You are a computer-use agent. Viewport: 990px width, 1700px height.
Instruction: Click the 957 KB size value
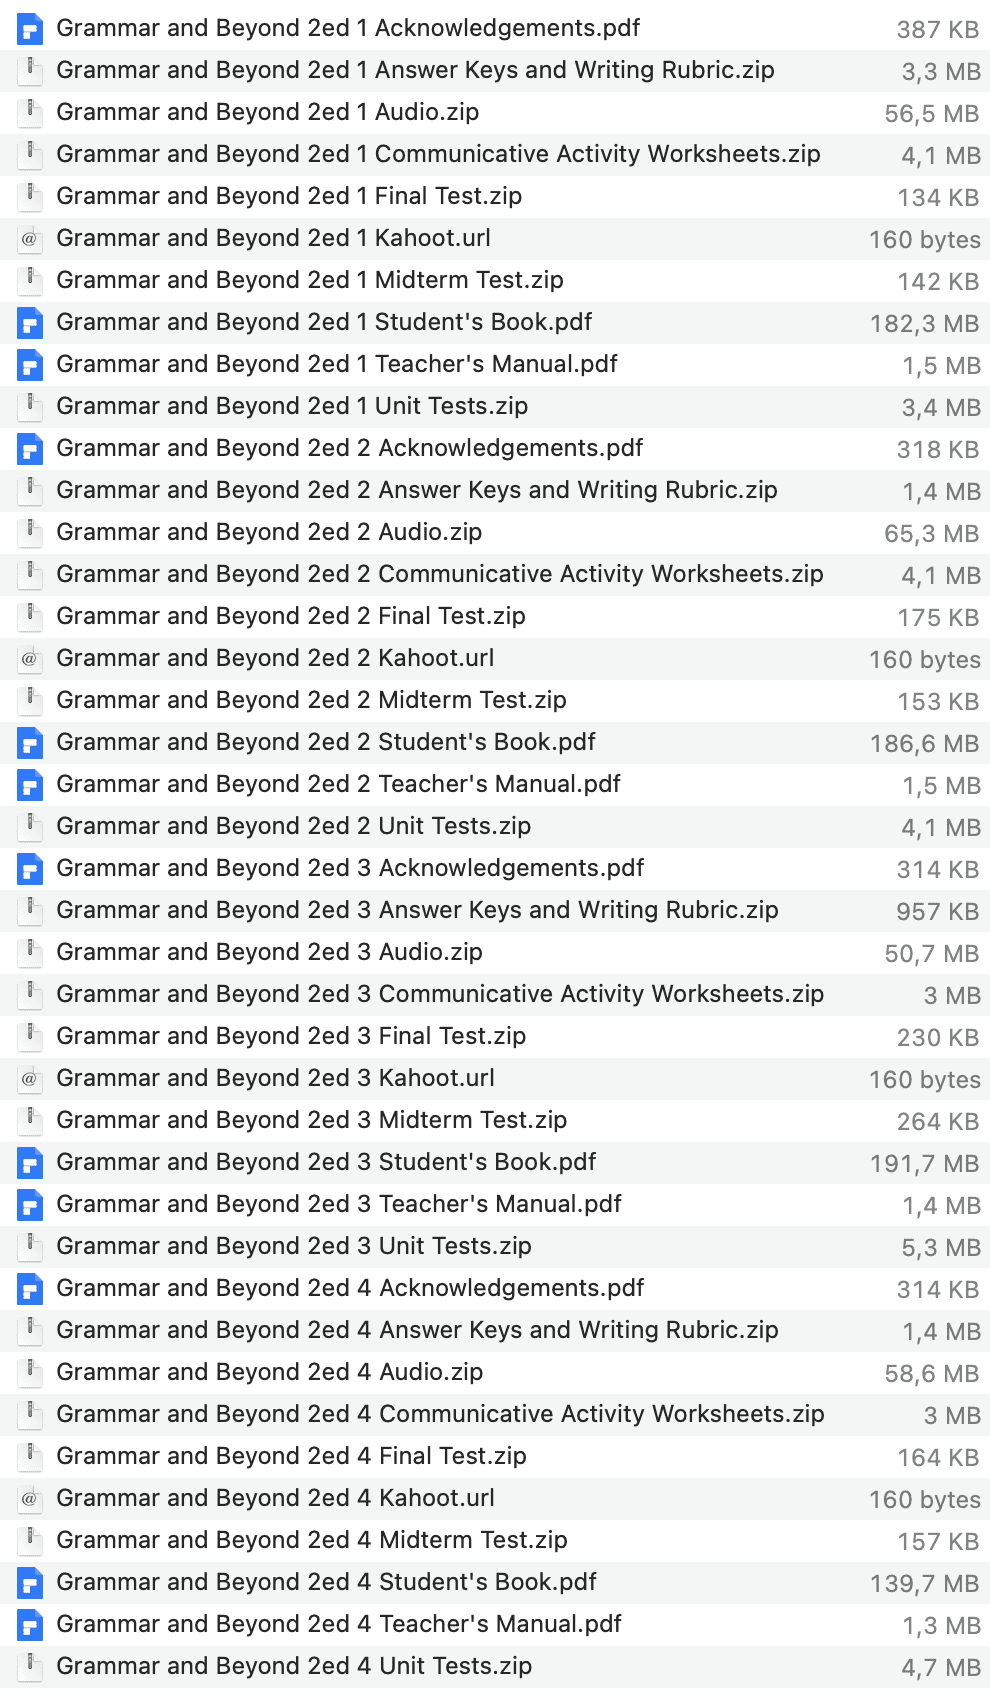pyautogui.click(x=938, y=912)
